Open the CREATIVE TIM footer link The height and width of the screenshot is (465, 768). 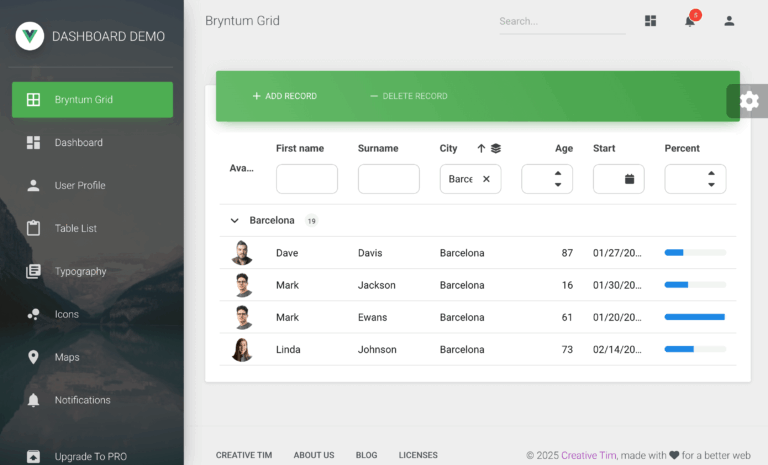coord(244,455)
